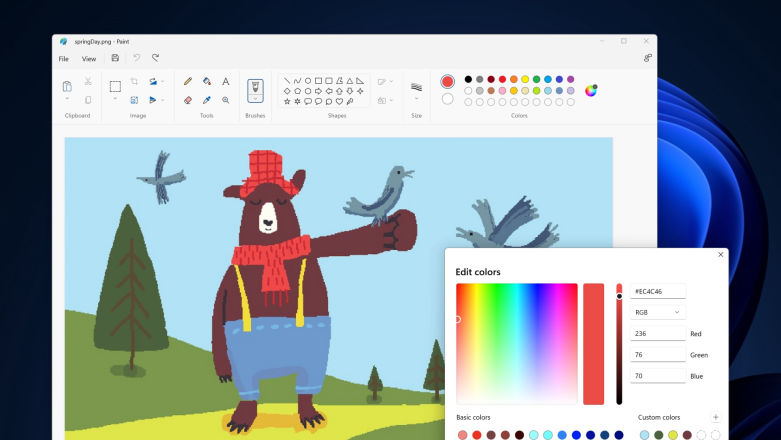Click the hex color code field
Screen dimensions: 781x440
tap(657, 291)
